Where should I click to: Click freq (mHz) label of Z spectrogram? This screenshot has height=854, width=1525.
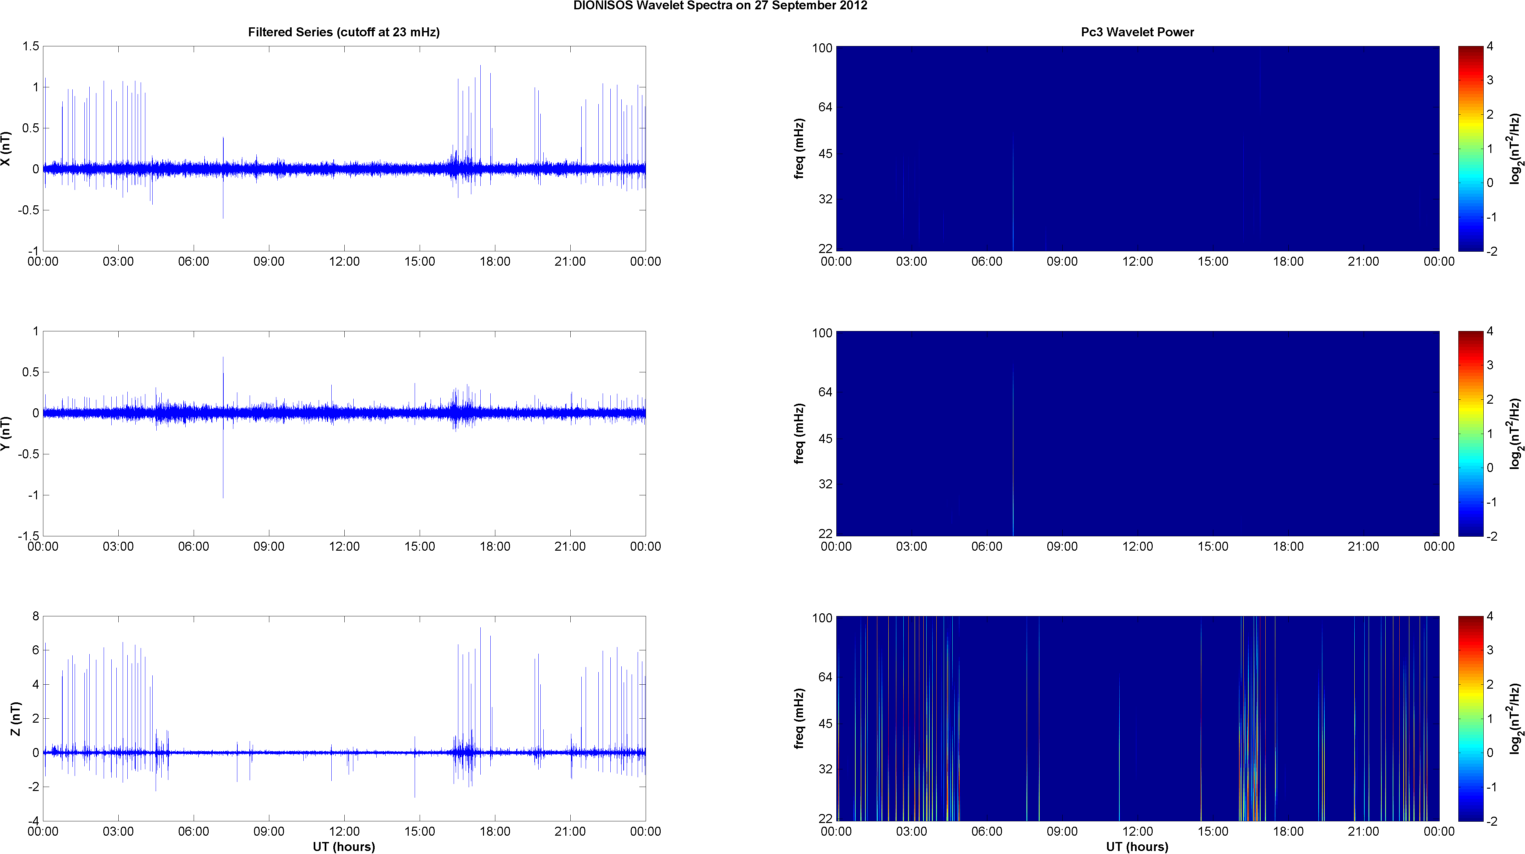[x=800, y=719]
